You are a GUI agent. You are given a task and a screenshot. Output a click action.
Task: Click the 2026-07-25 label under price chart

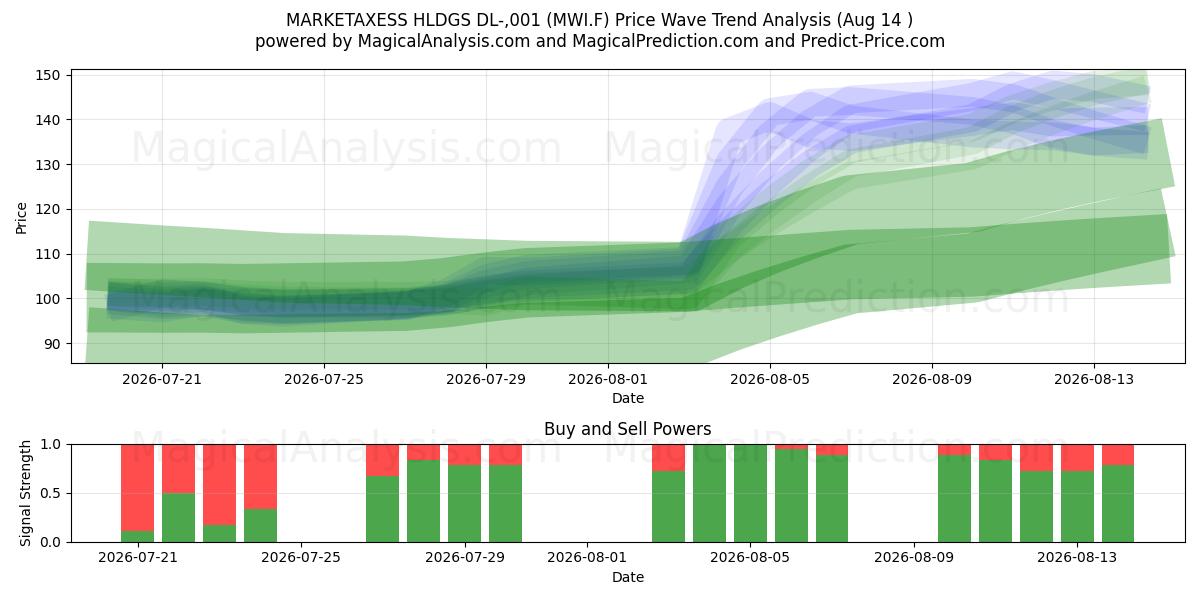tap(325, 379)
